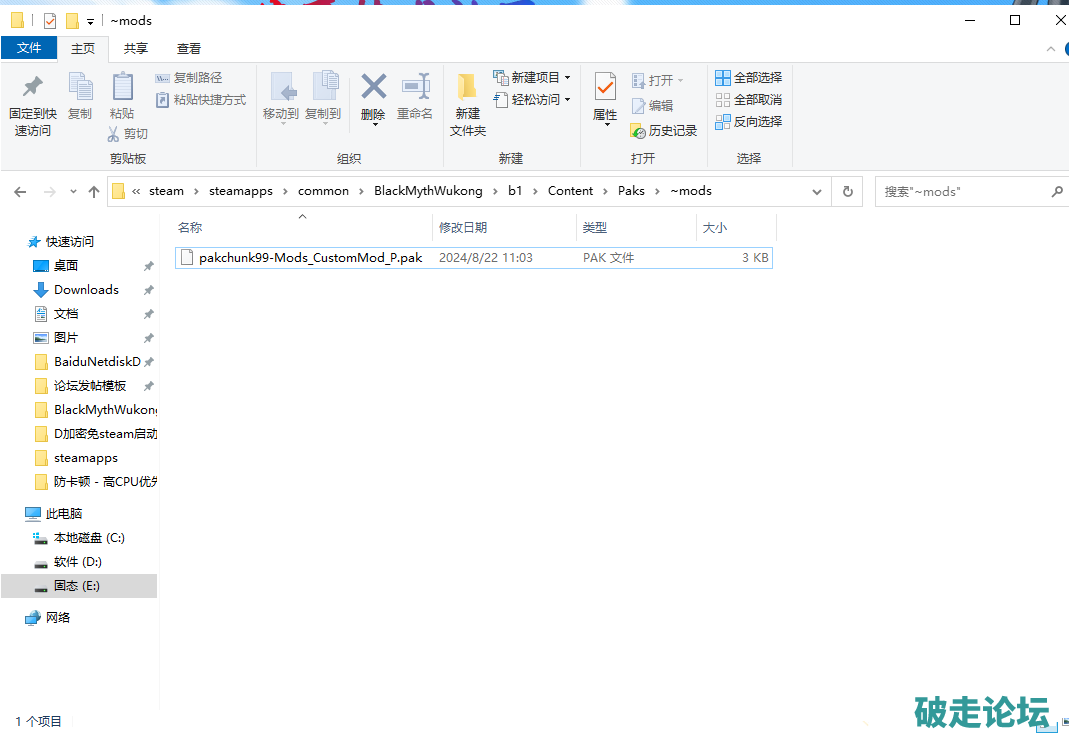Click the 重命名 rename icon
1069x734 pixels.
pos(415,87)
